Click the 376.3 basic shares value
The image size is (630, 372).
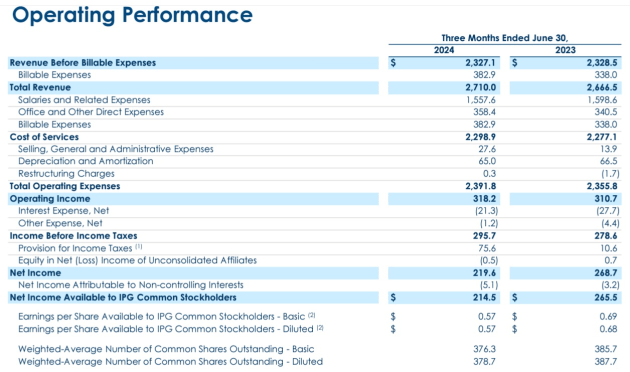tap(484, 349)
